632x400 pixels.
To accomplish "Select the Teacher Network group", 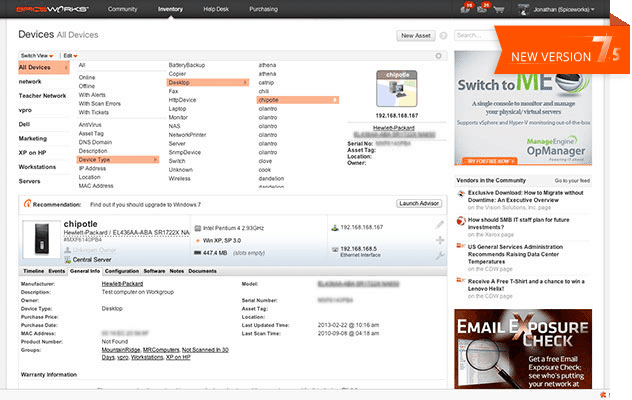I will [42, 96].
